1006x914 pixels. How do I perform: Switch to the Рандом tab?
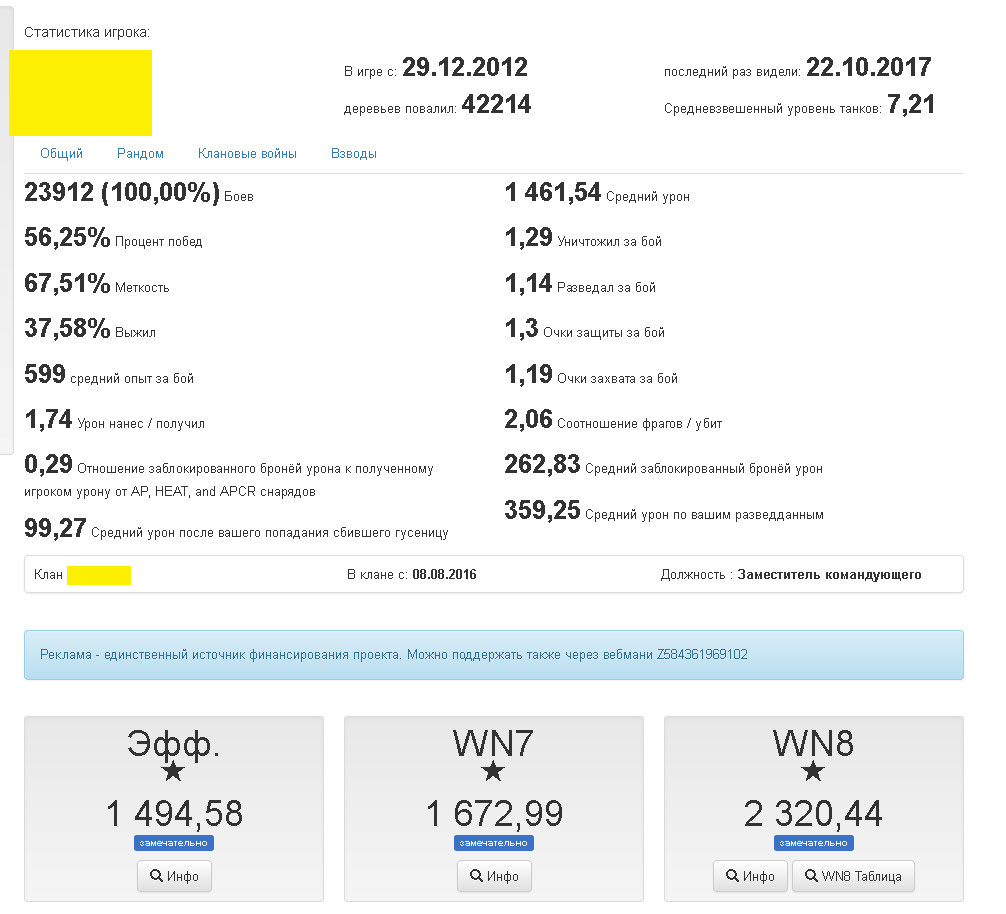(x=141, y=153)
